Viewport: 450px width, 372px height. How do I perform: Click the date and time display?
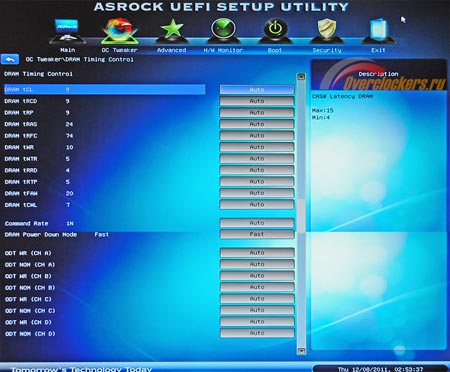380,369
